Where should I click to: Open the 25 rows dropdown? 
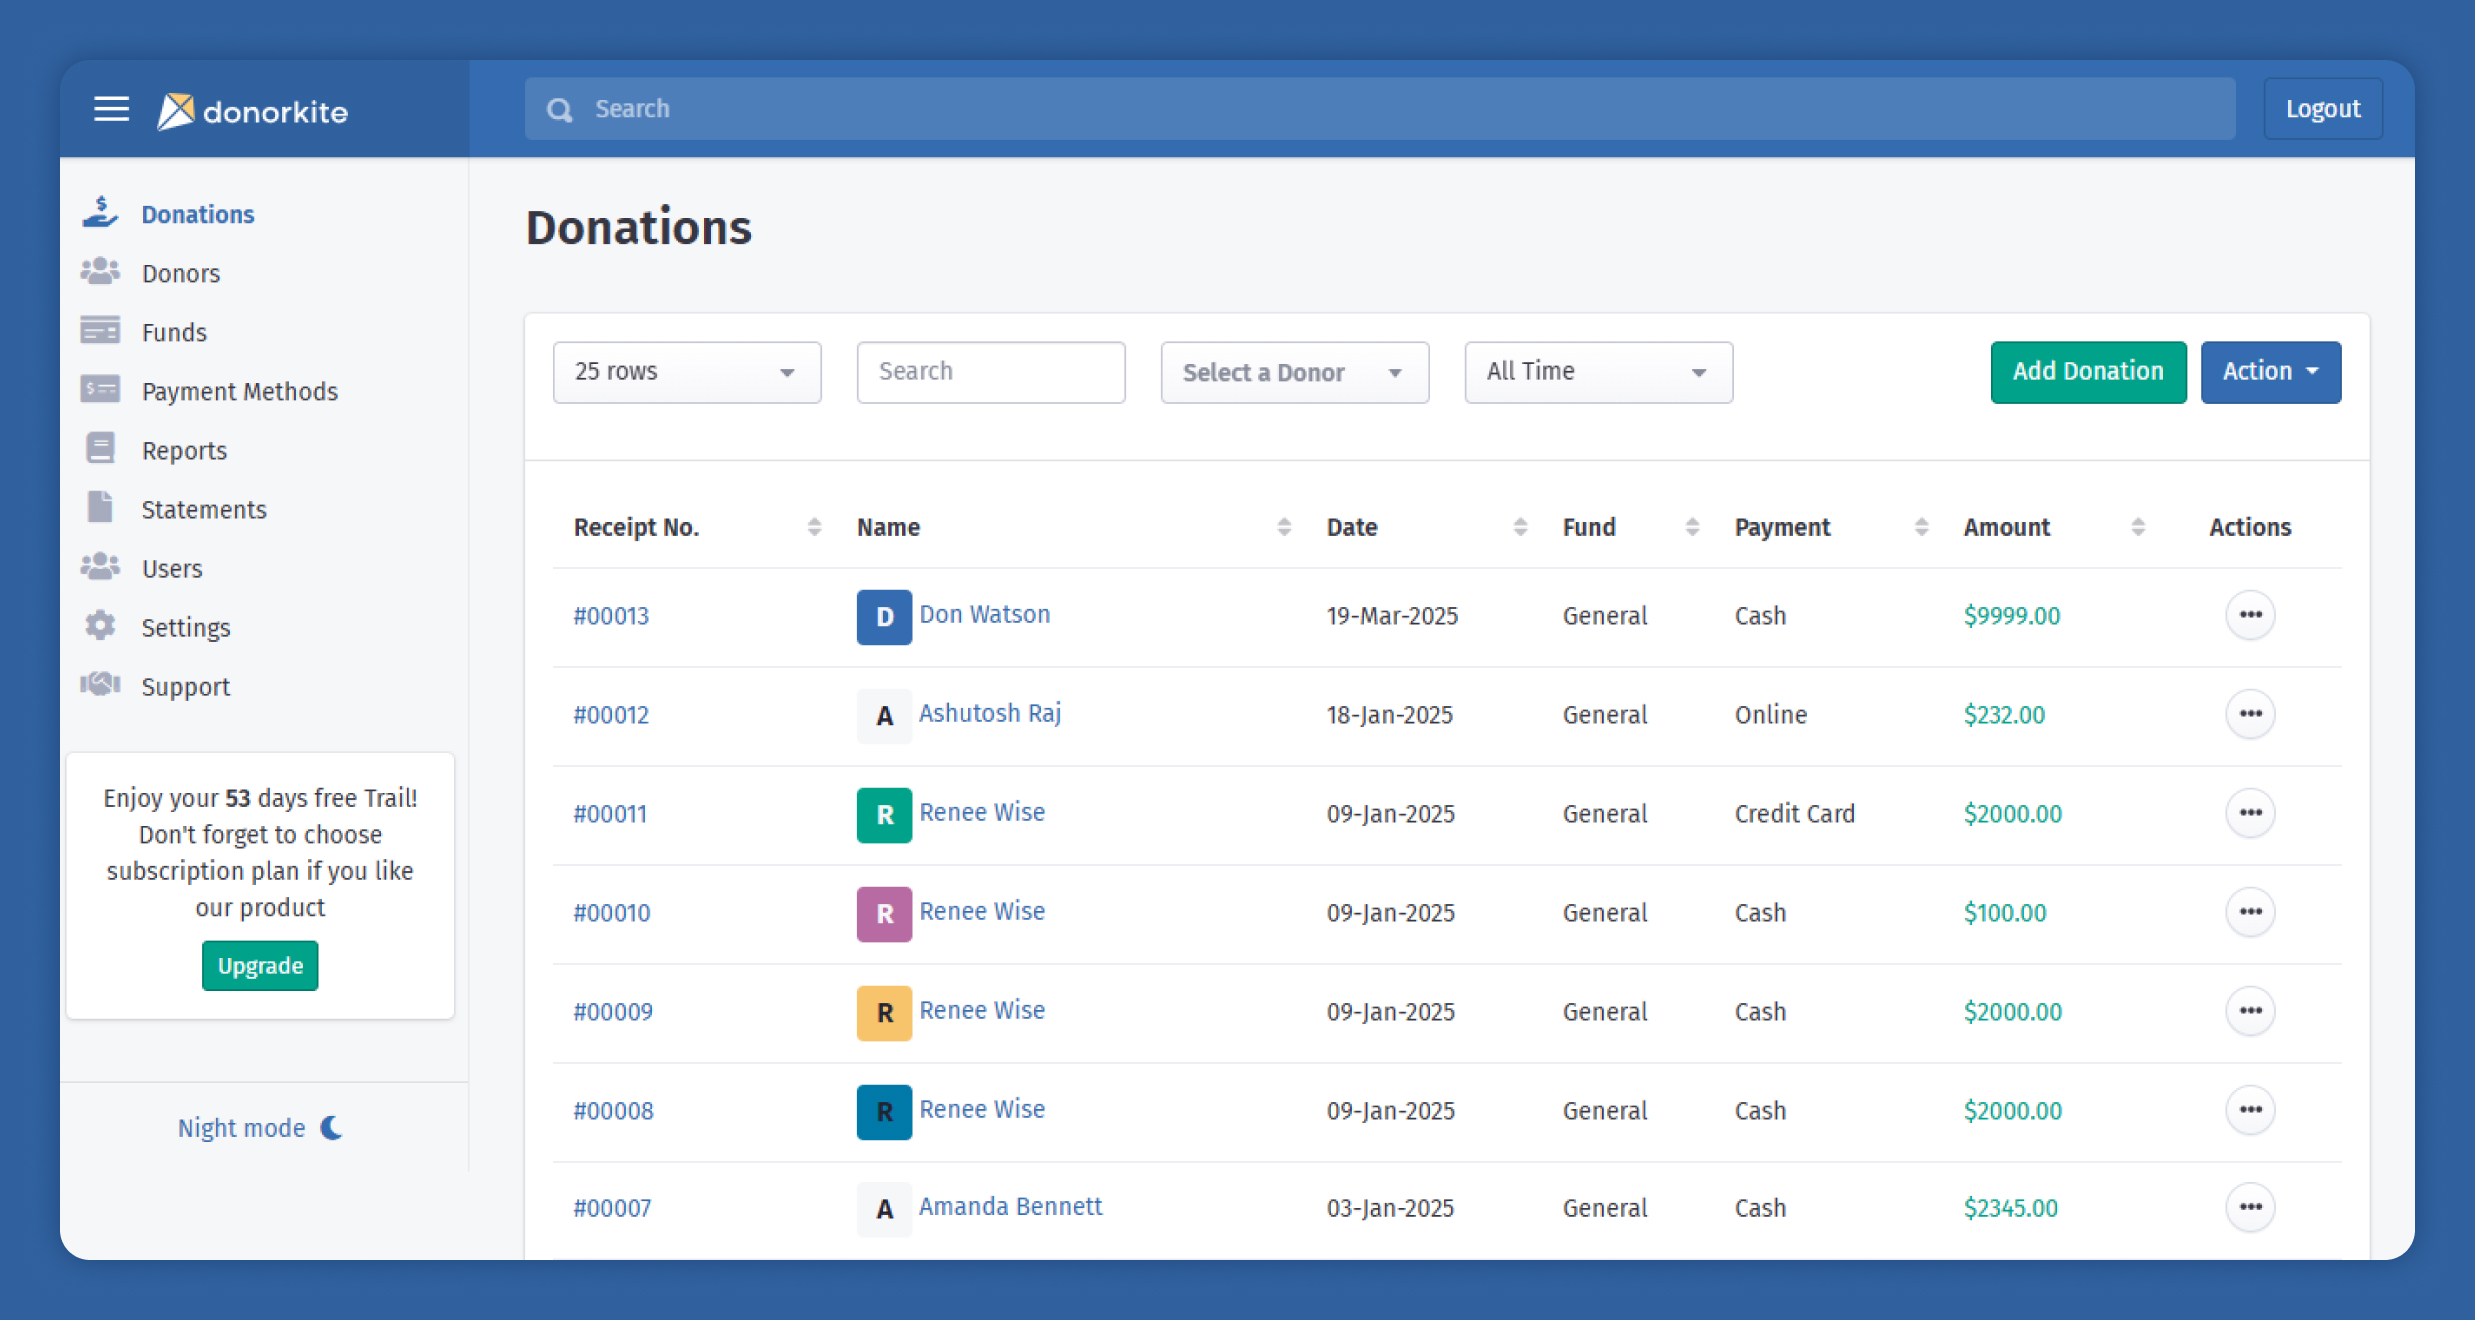pyautogui.click(x=686, y=372)
